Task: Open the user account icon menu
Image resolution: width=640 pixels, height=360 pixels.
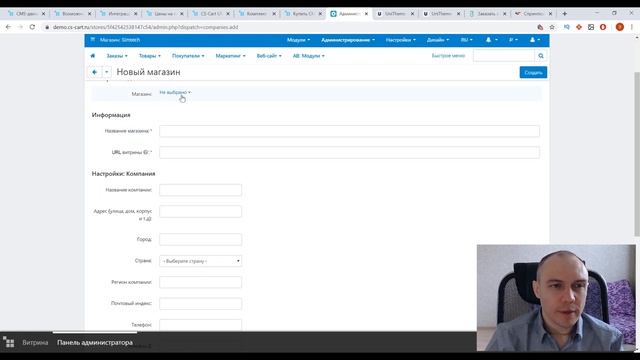Action: [x=535, y=40]
